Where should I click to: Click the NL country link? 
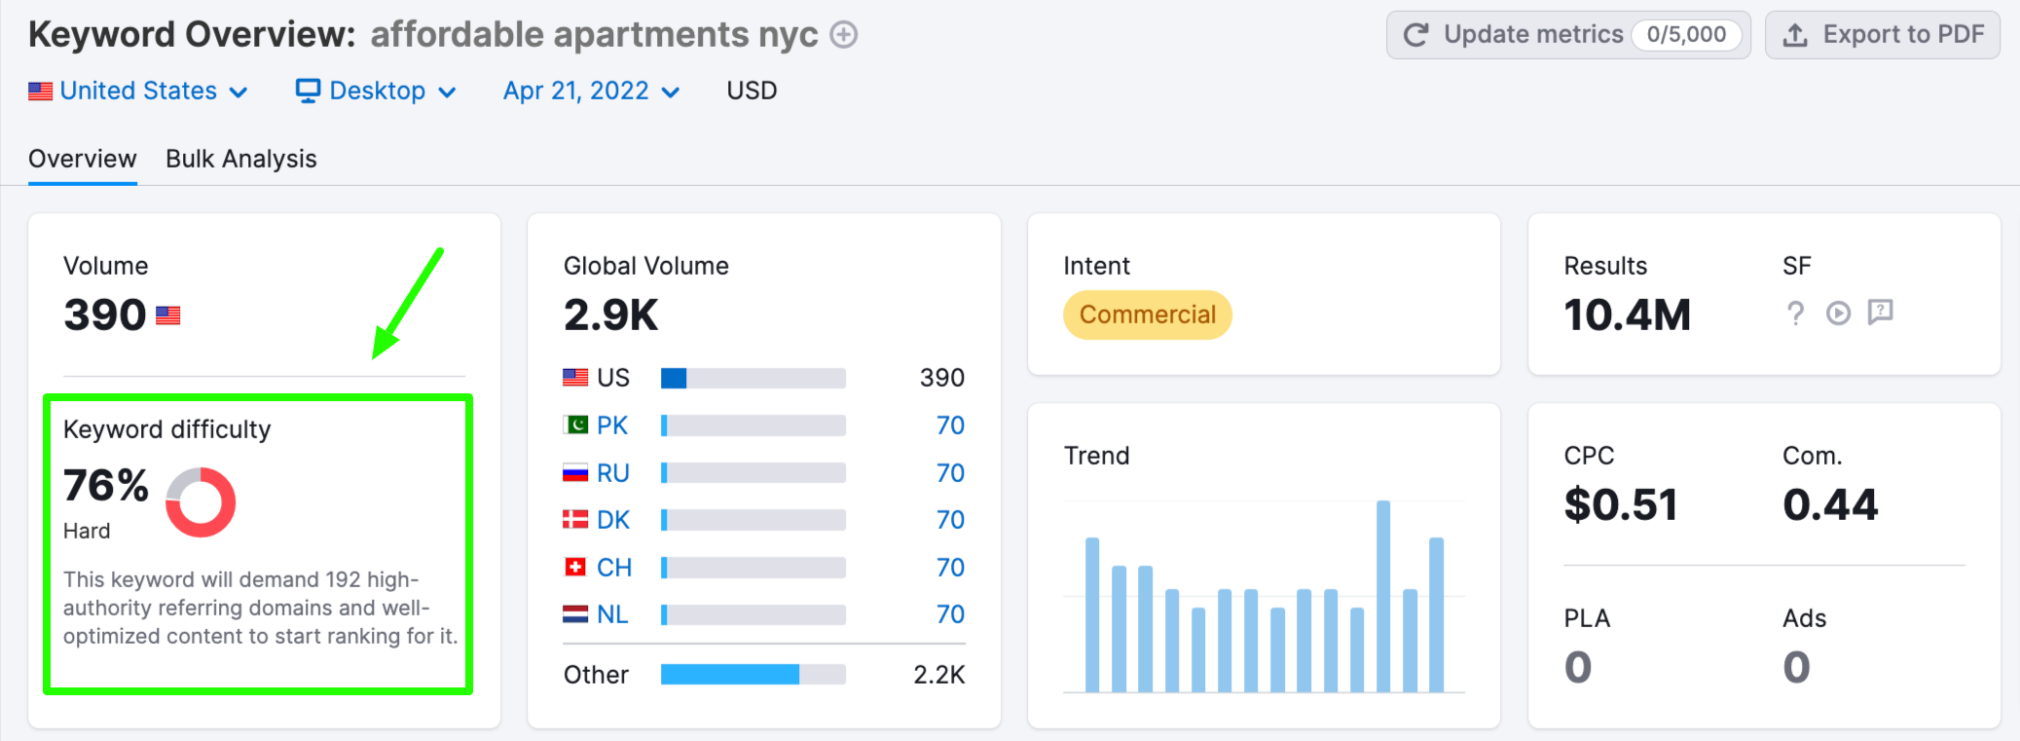tap(612, 614)
